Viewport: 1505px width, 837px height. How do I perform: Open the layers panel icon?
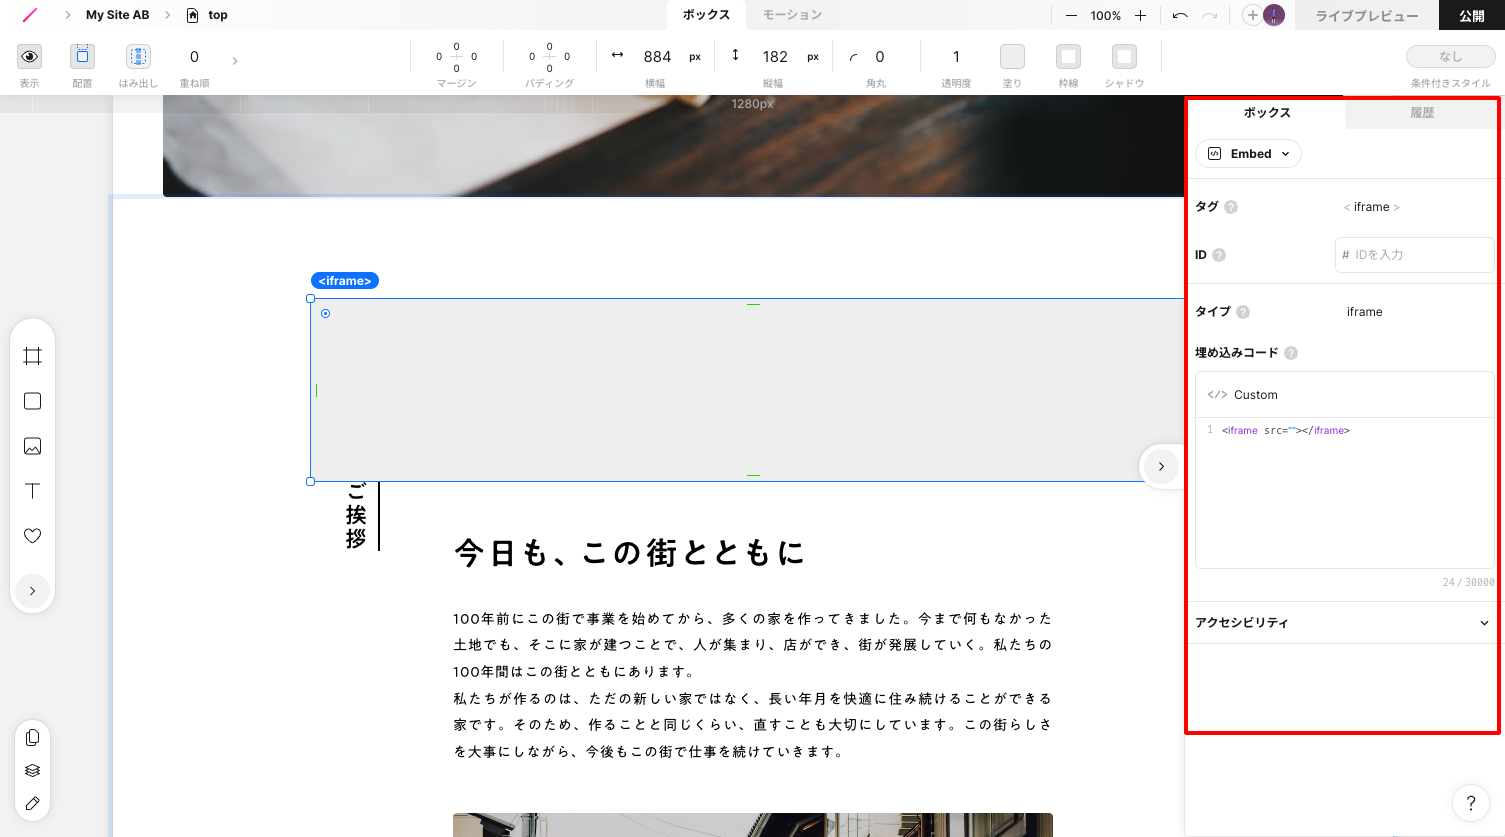32,770
